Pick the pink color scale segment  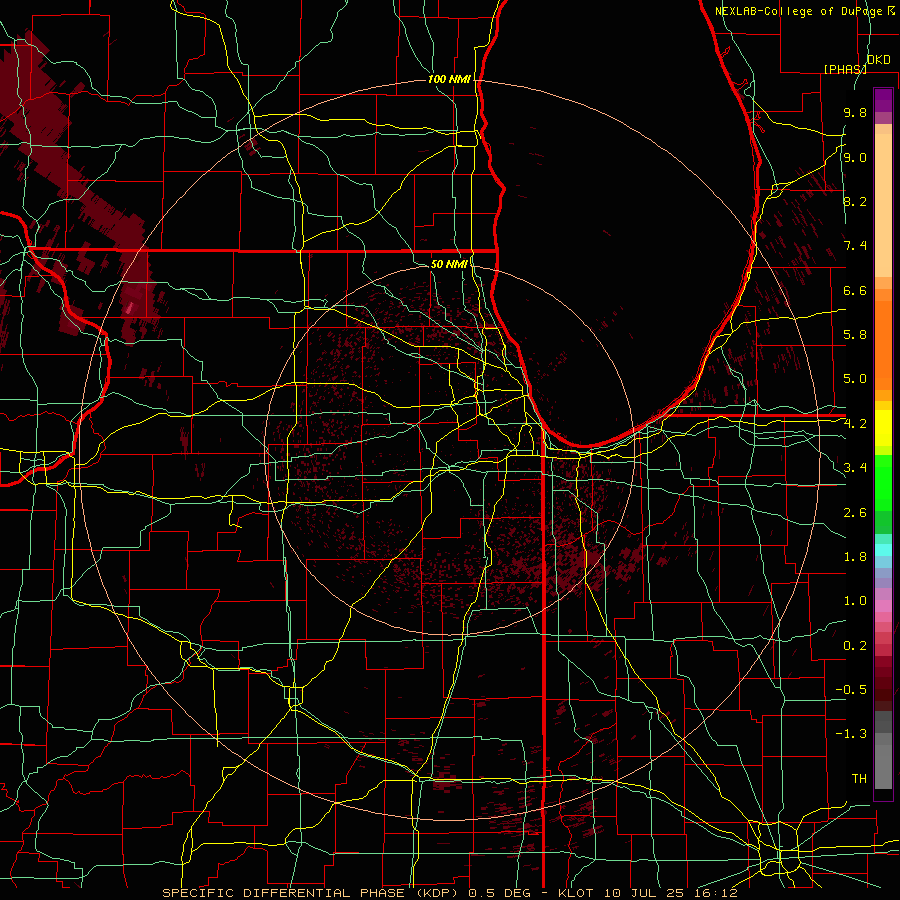click(x=883, y=606)
